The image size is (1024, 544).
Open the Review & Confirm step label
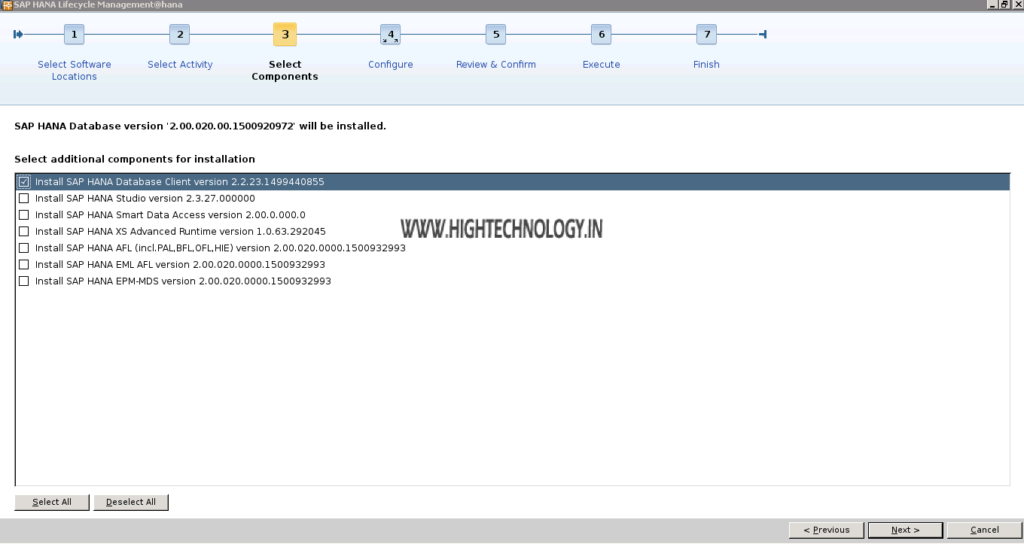click(x=496, y=64)
